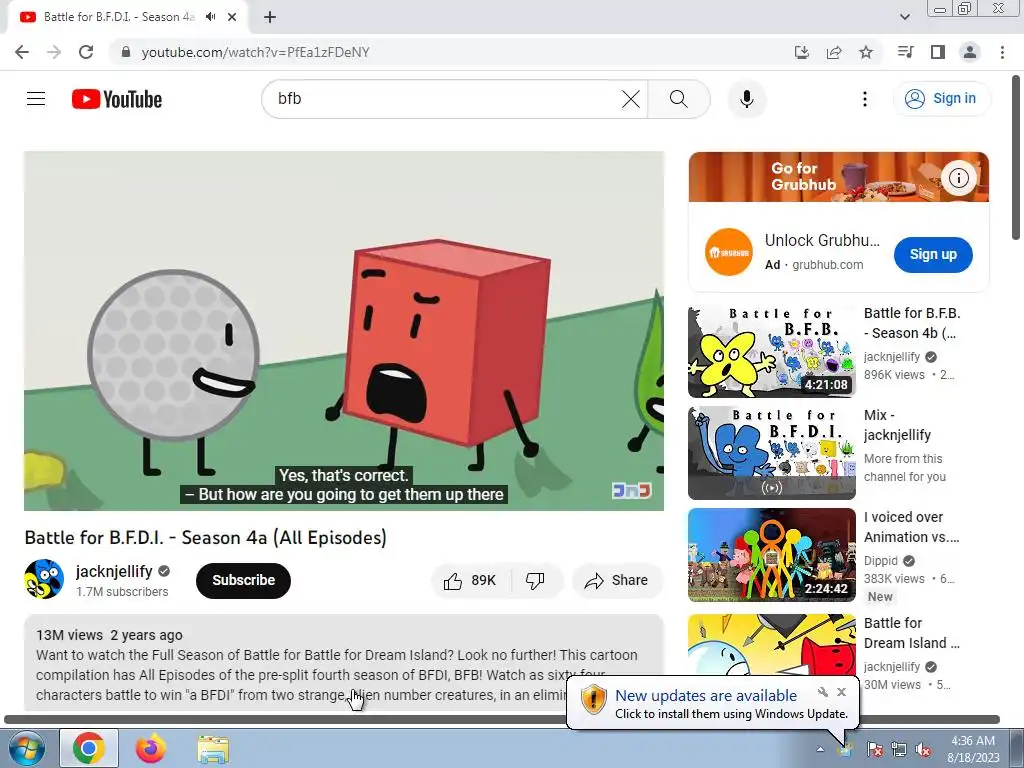Click the address bar URL

[x=255, y=52]
